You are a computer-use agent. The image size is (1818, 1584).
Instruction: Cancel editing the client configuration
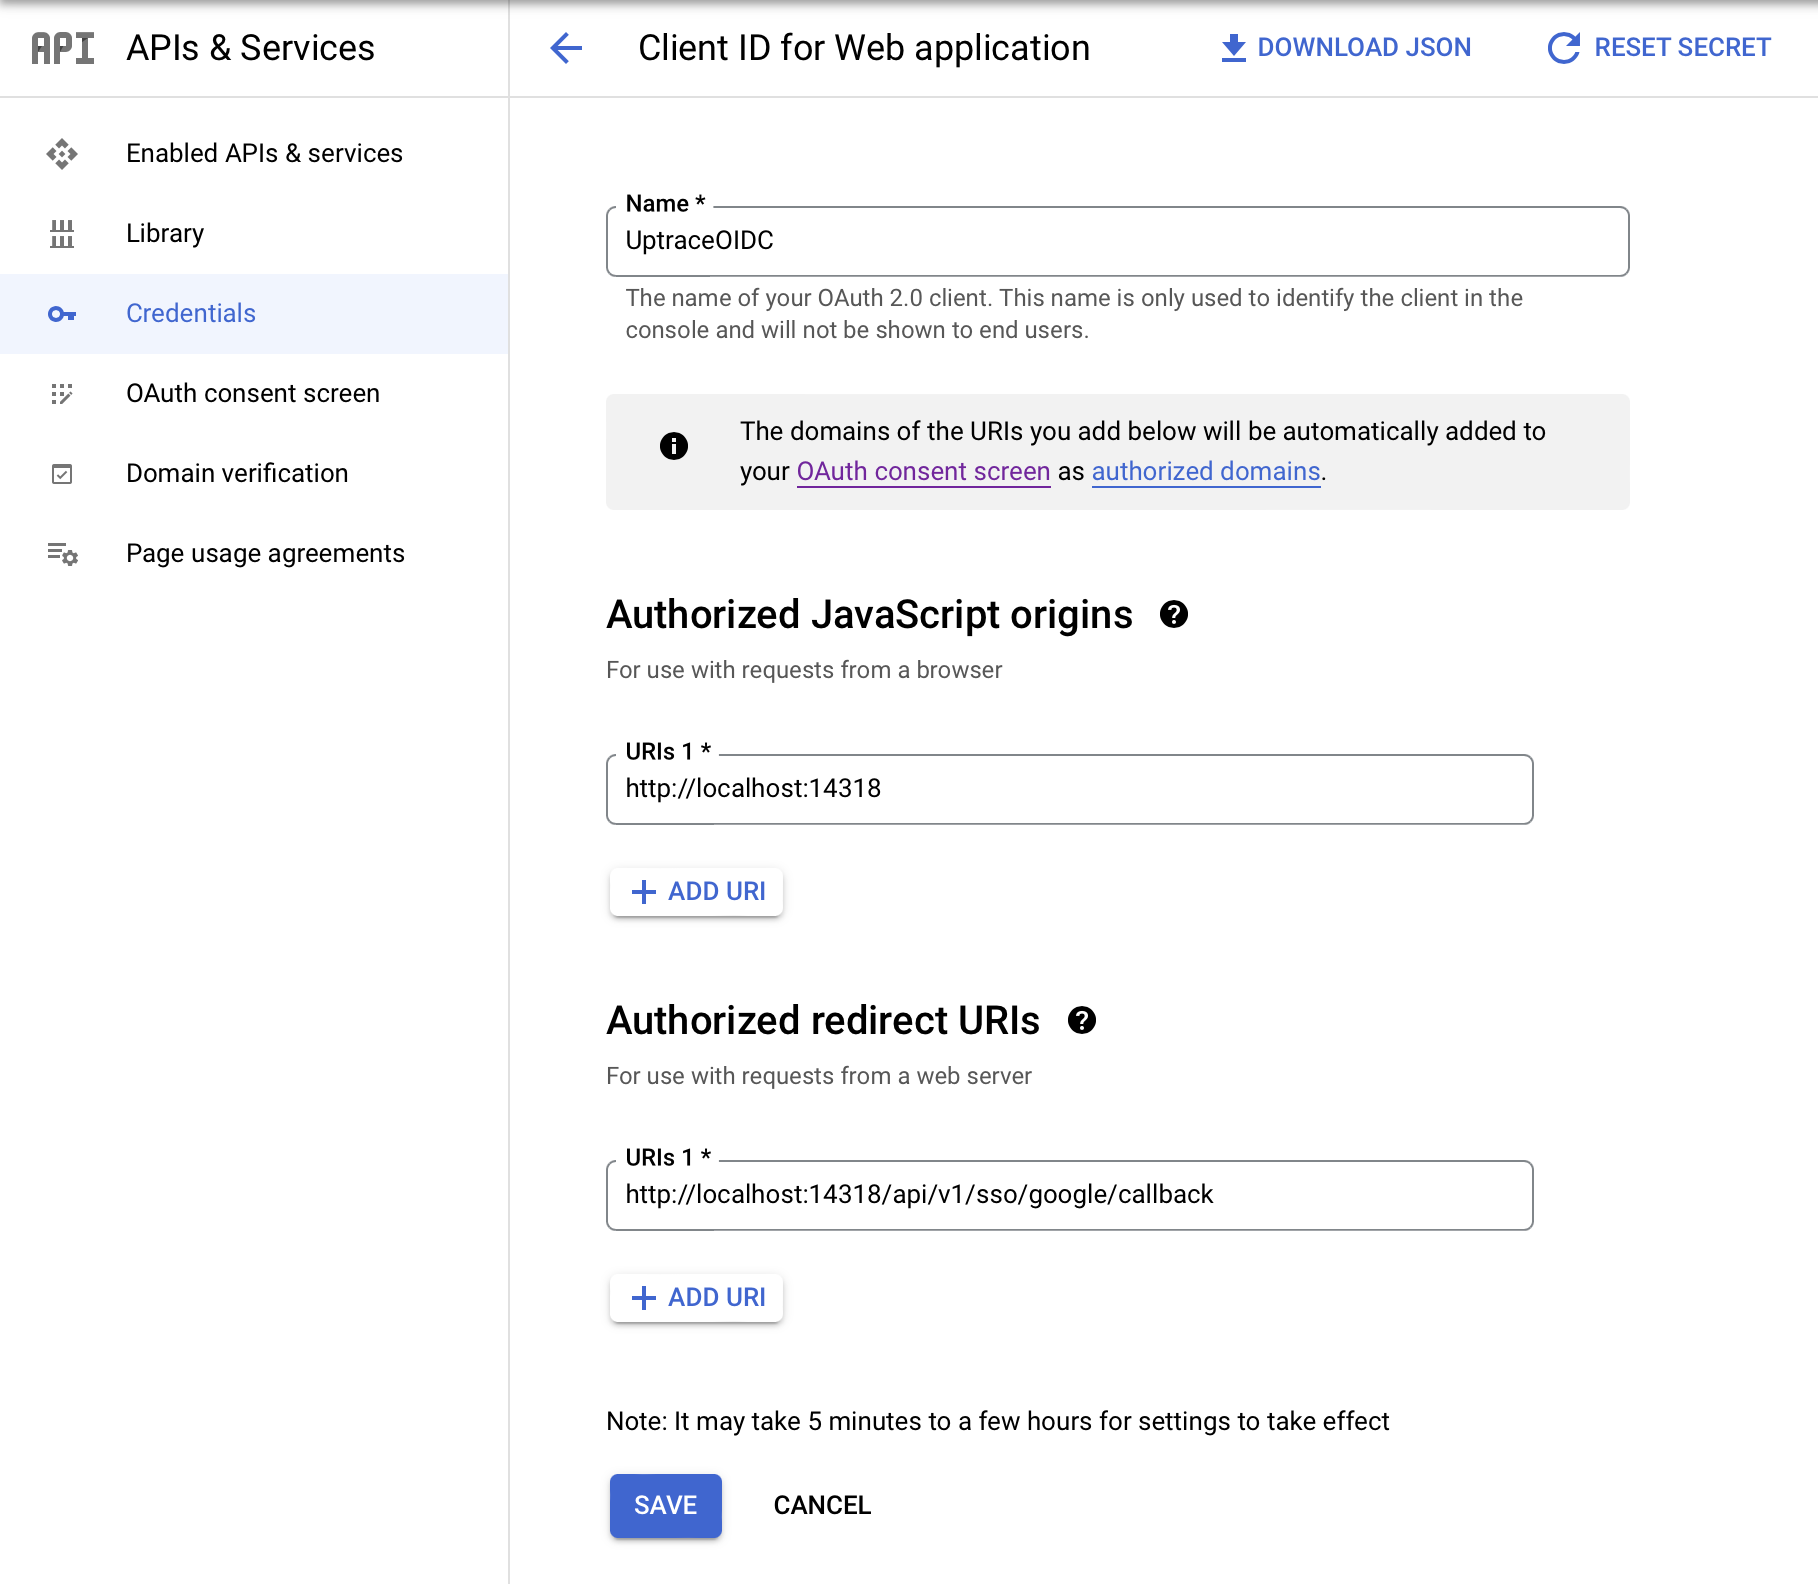821,1505
